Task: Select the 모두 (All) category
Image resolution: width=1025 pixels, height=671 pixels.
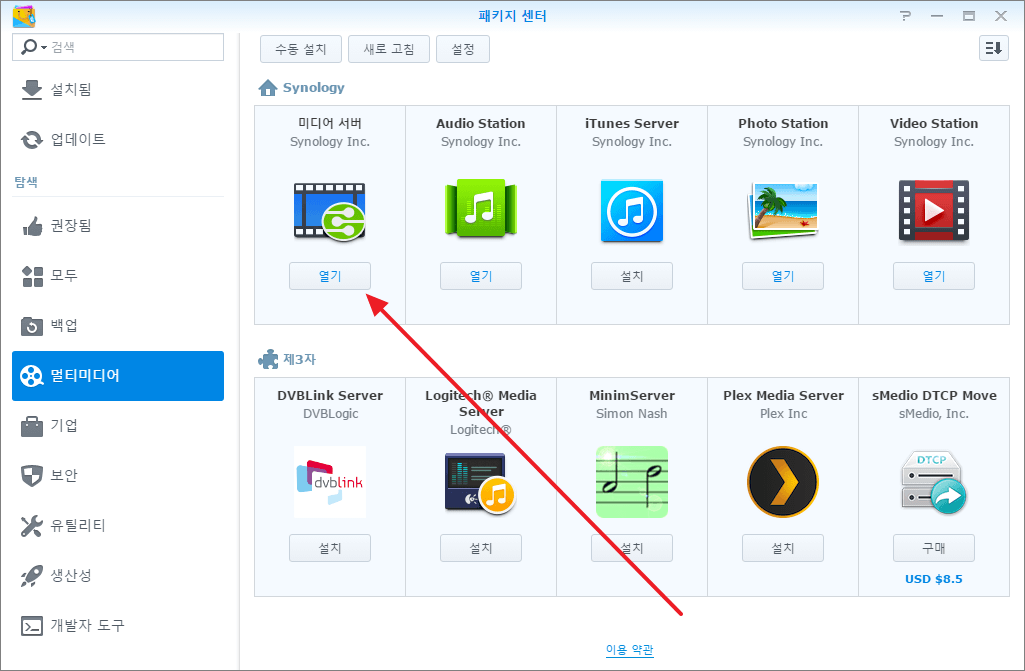Action: (x=118, y=275)
